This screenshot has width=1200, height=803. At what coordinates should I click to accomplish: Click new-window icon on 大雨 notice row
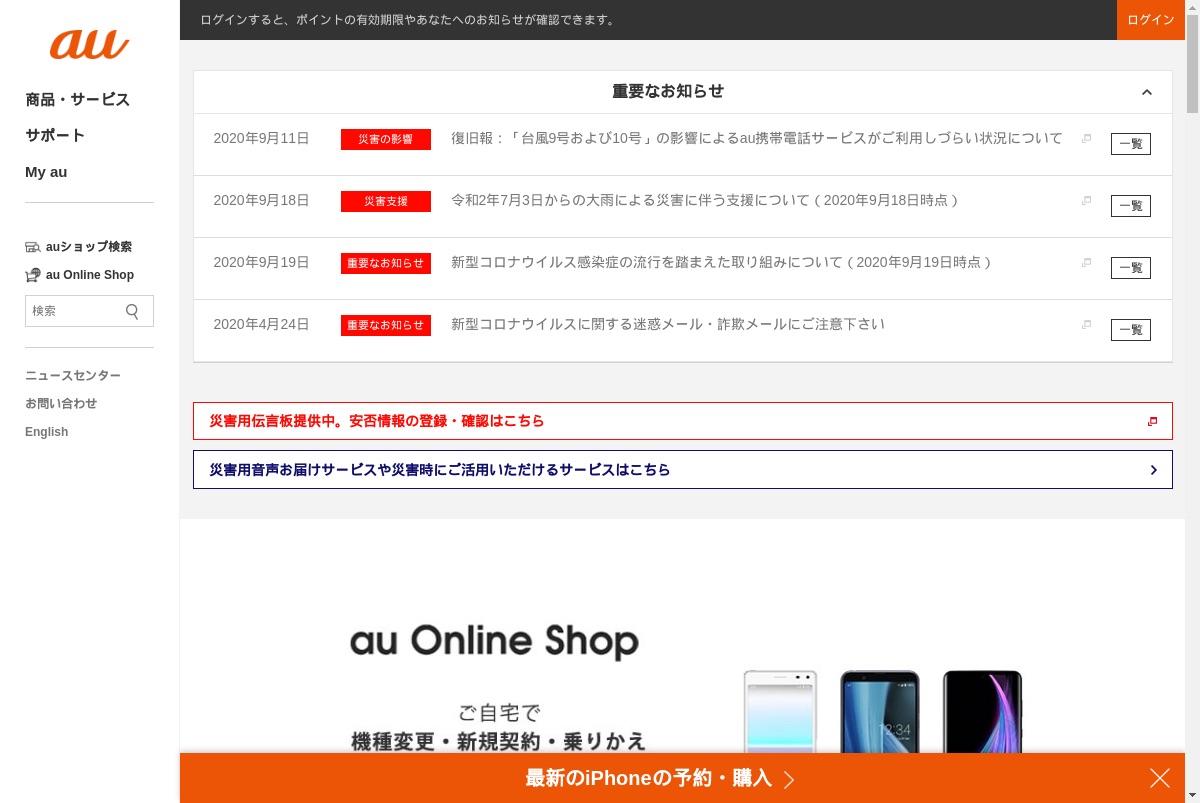click(x=1086, y=200)
